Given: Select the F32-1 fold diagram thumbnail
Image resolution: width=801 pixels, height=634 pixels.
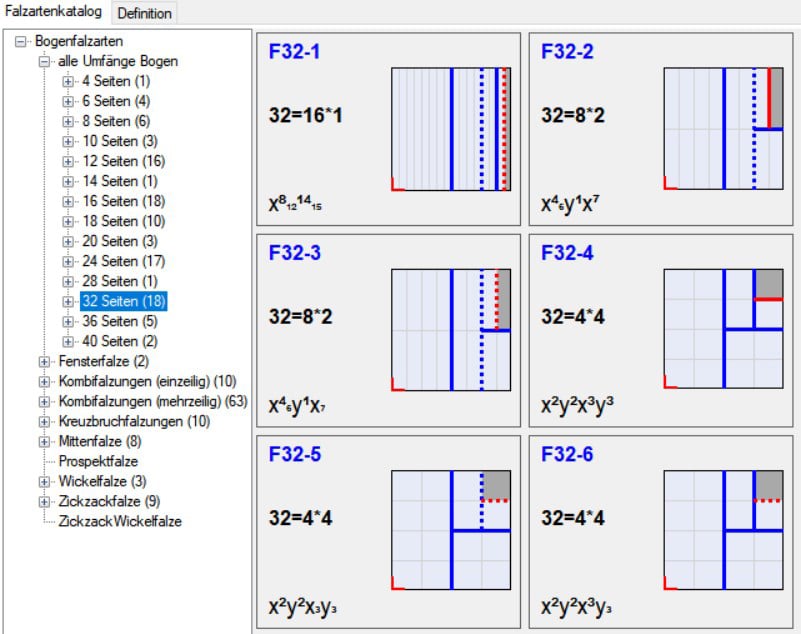Looking at the screenshot, I should (x=451, y=129).
